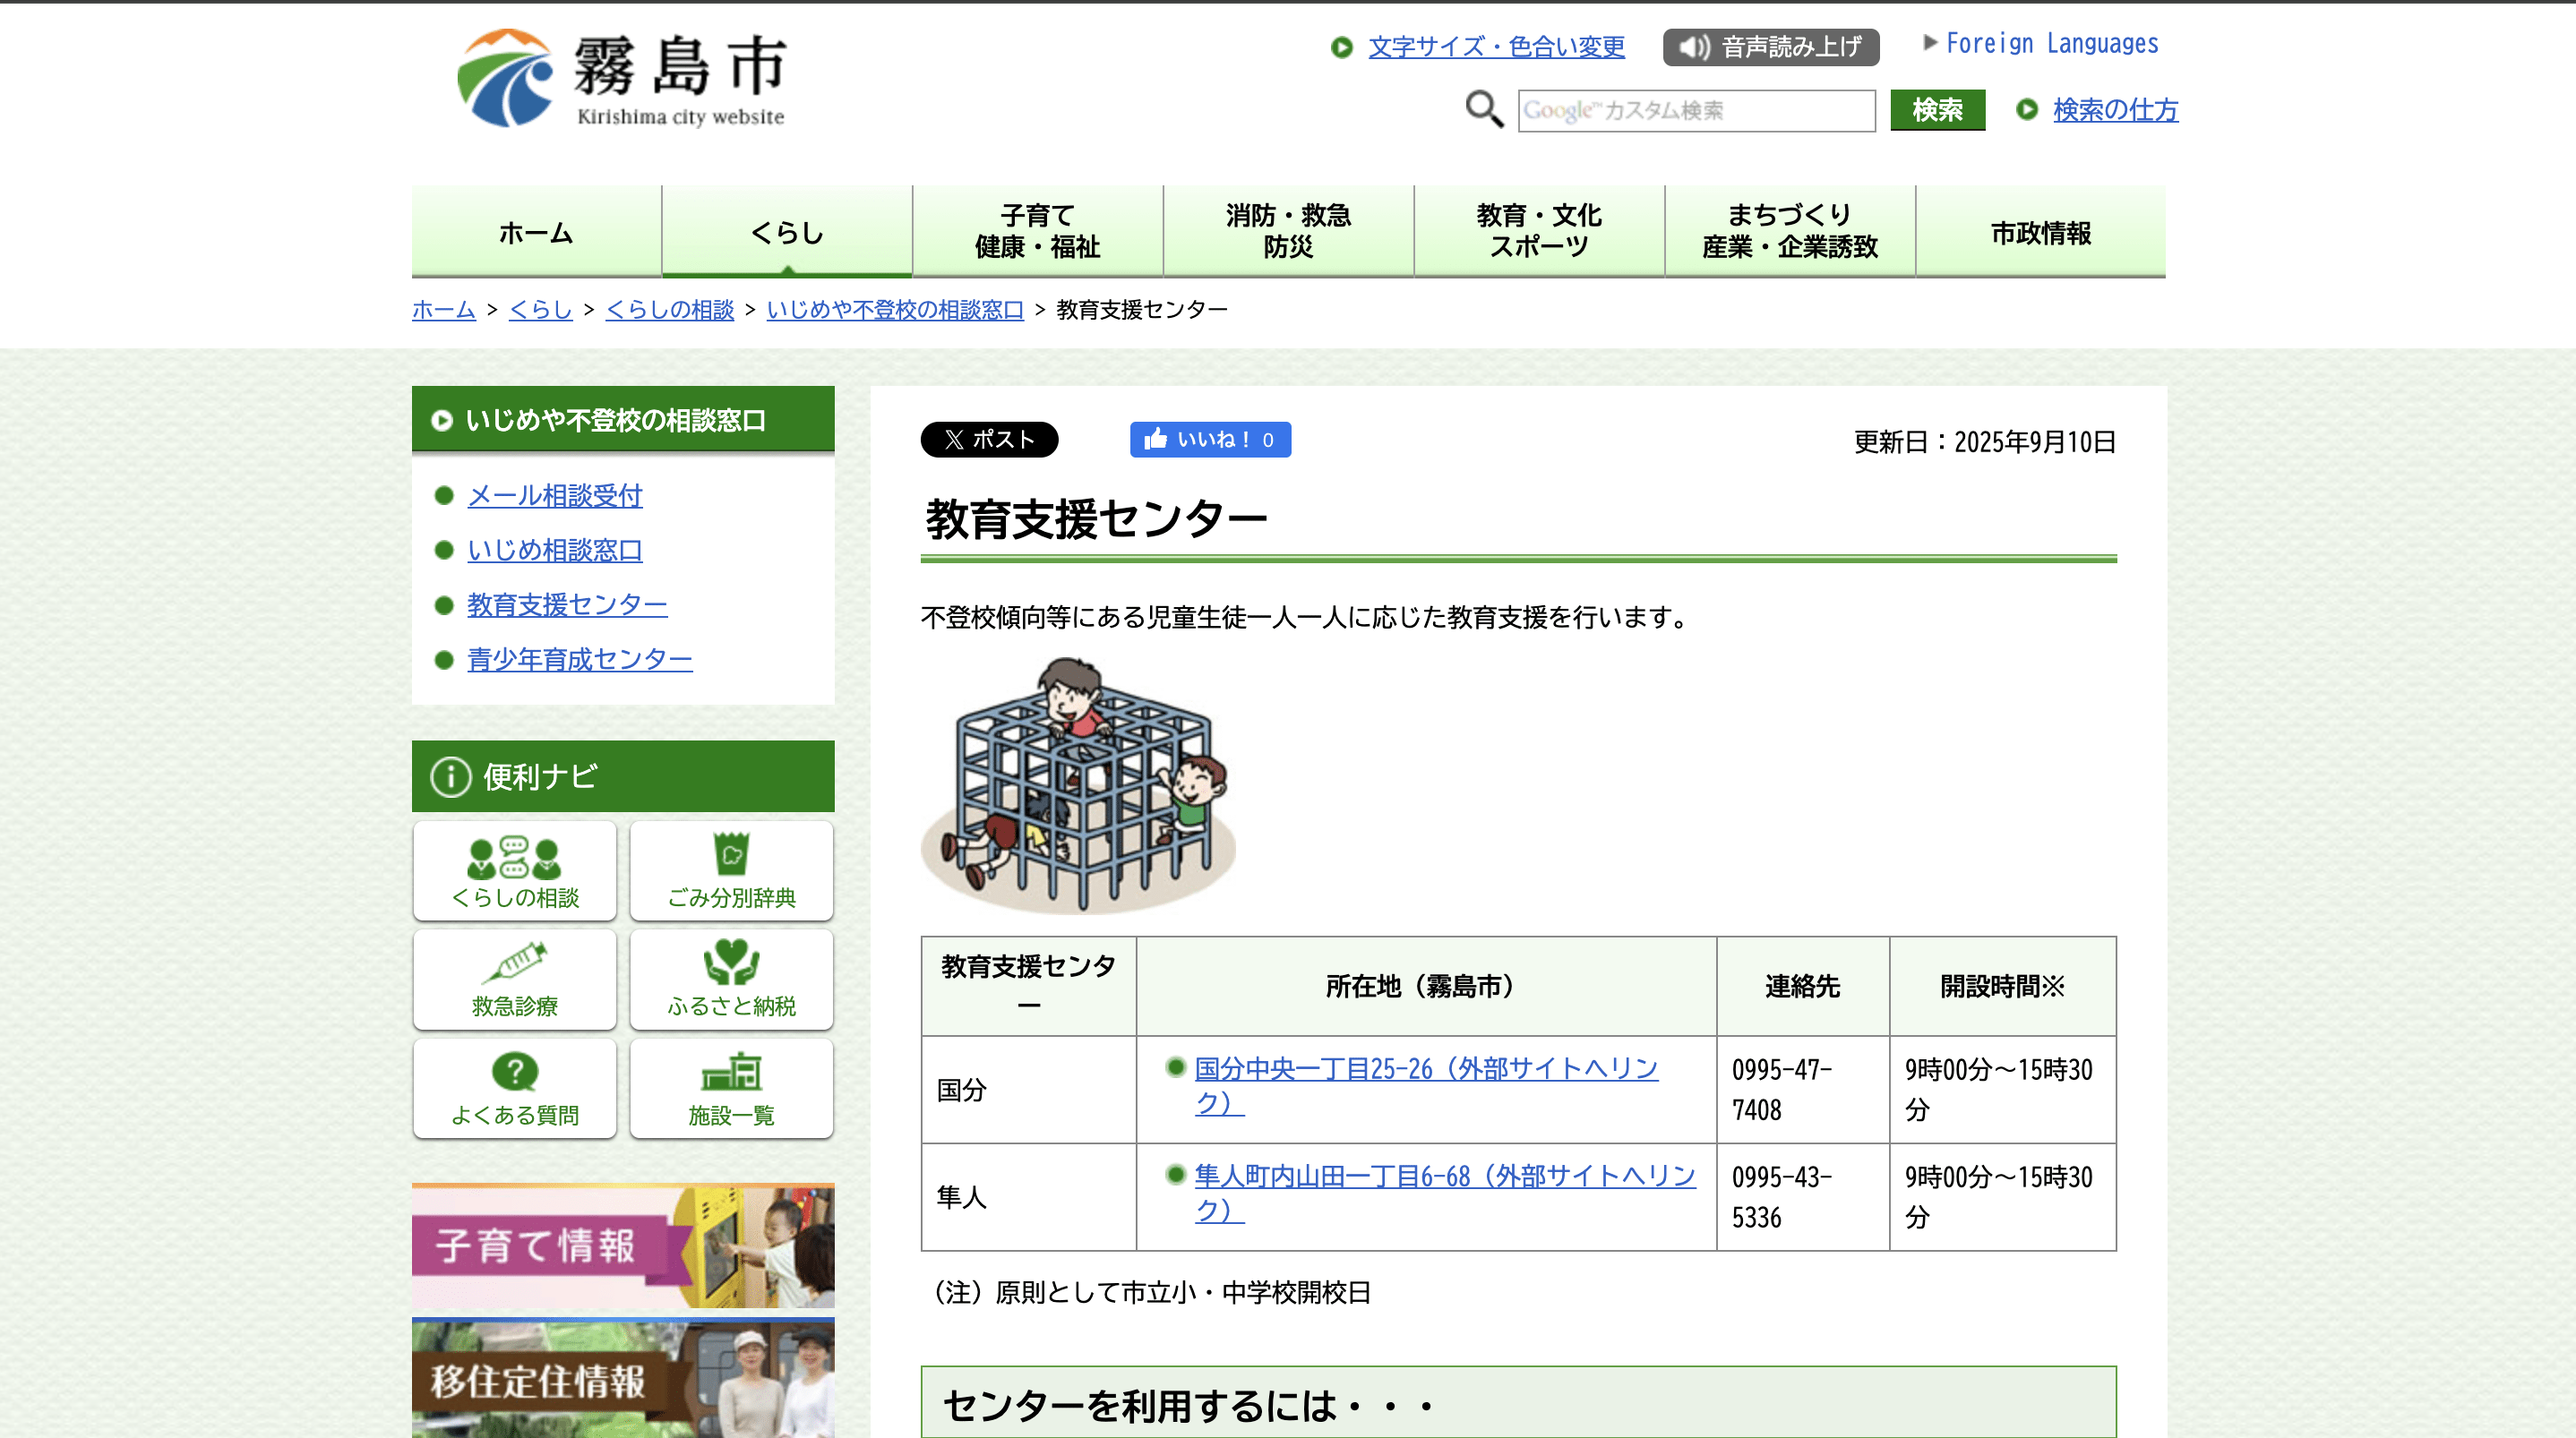
Task: Open the 子育て情報 banner
Action: pyautogui.click(x=622, y=1245)
